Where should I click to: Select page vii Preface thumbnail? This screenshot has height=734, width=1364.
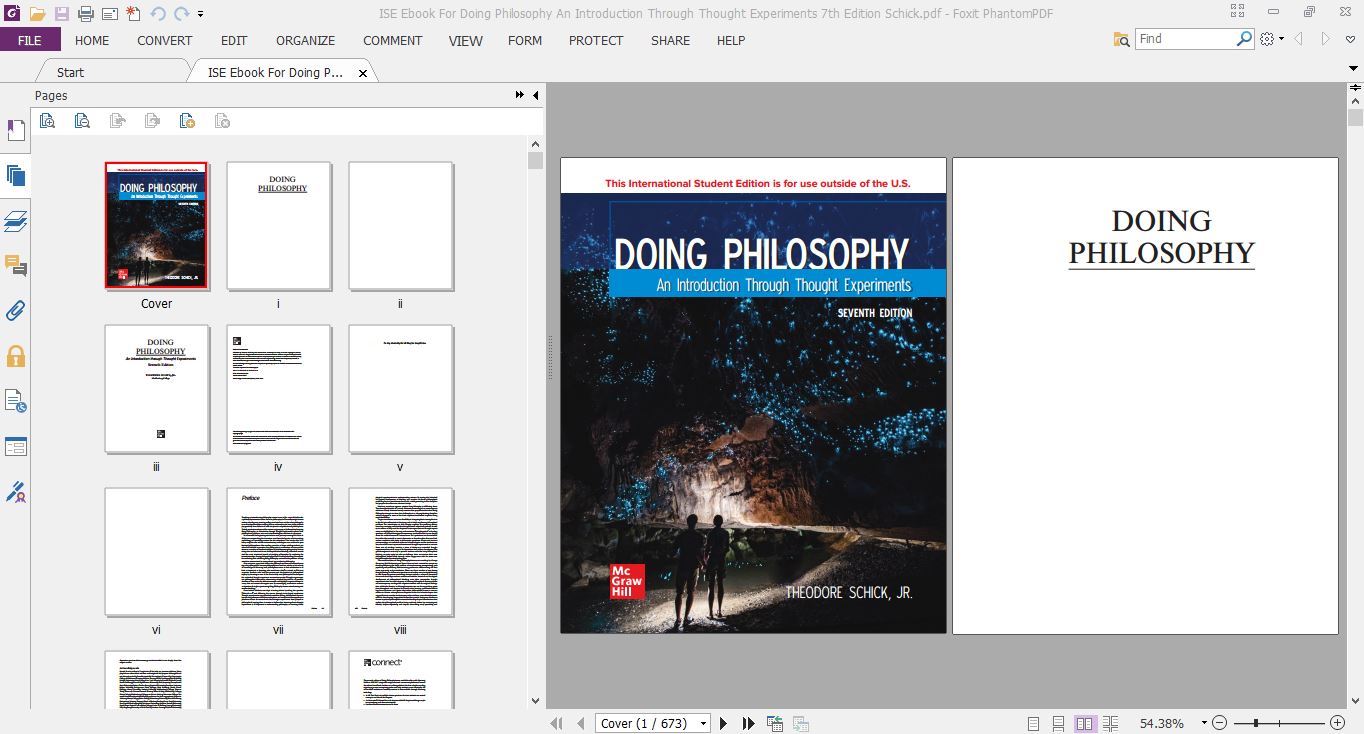[x=278, y=552]
